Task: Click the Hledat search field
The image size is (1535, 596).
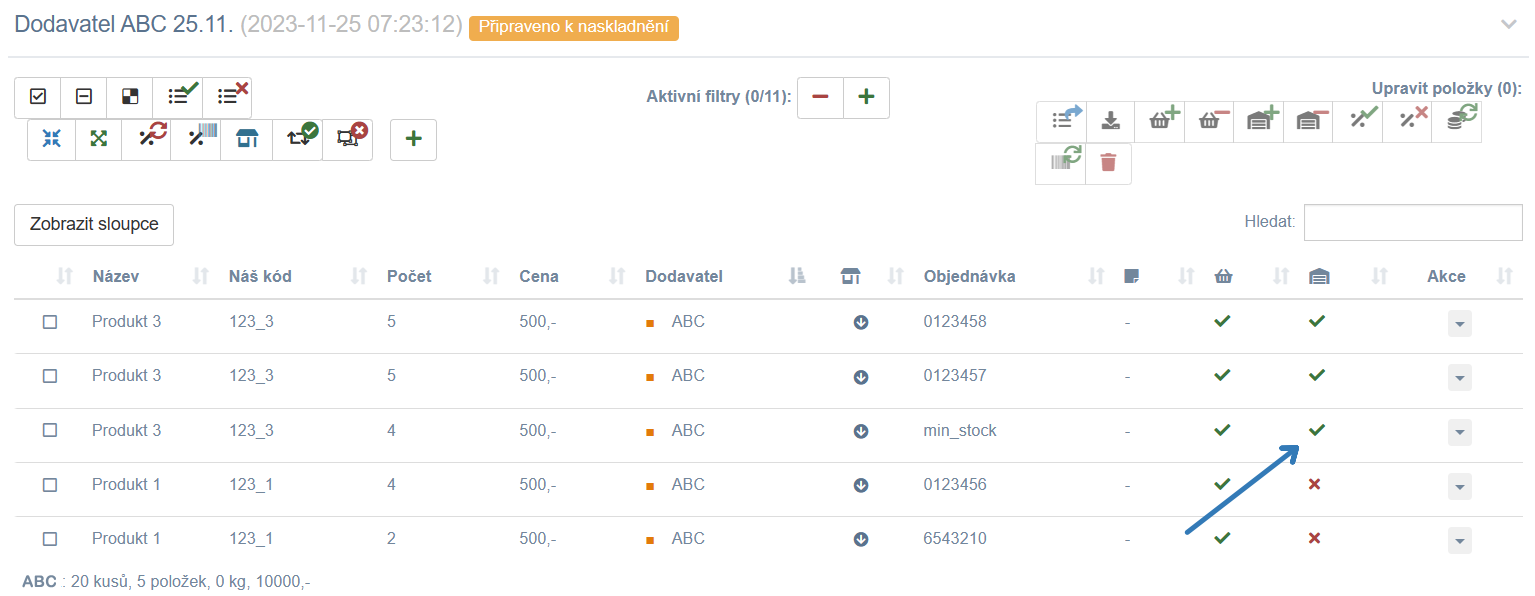Action: click(x=1413, y=223)
